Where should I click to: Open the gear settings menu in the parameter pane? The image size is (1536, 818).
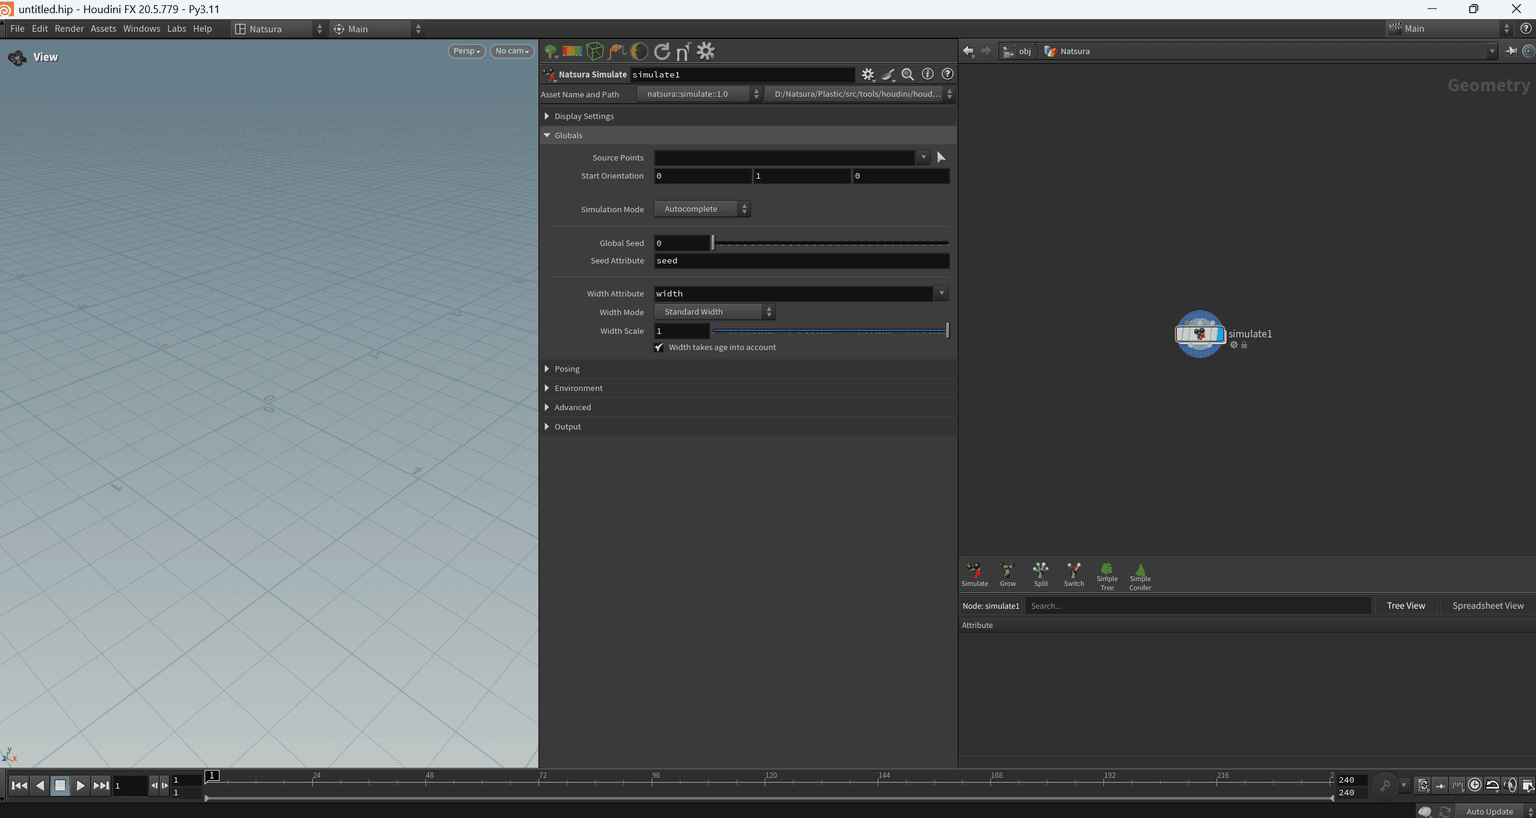(x=867, y=74)
